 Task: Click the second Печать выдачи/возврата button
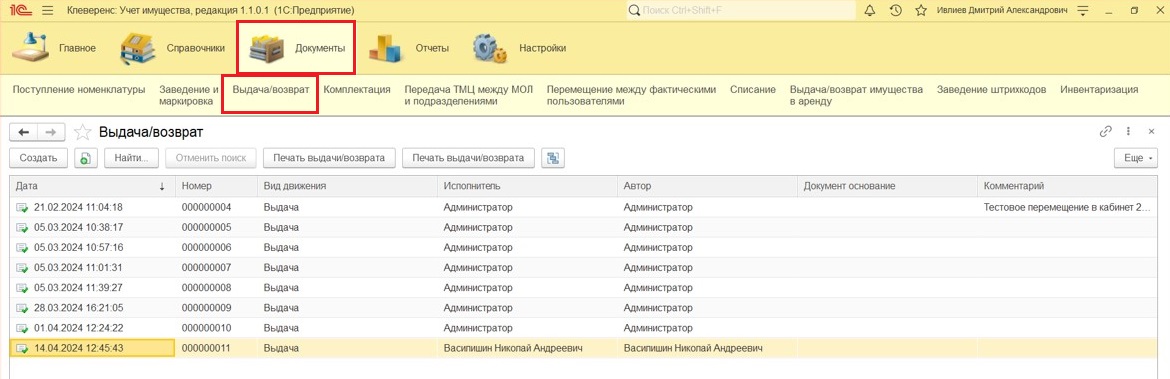pyautogui.click(x=468, y=158)
